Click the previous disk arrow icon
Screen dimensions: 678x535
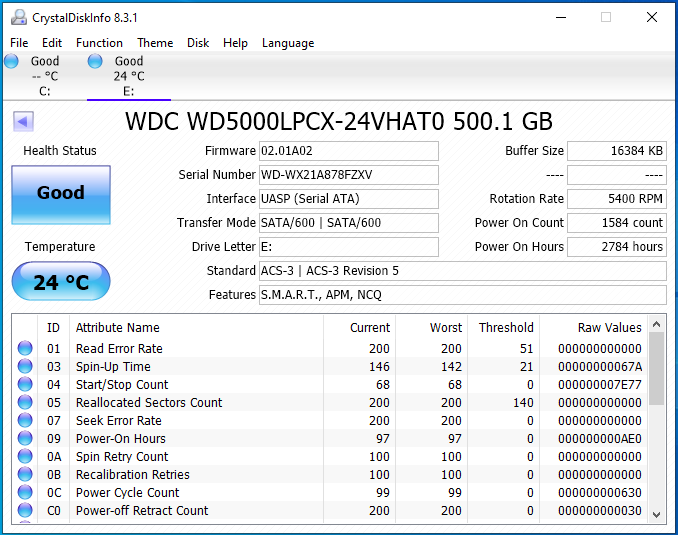(x=23, y=122)
